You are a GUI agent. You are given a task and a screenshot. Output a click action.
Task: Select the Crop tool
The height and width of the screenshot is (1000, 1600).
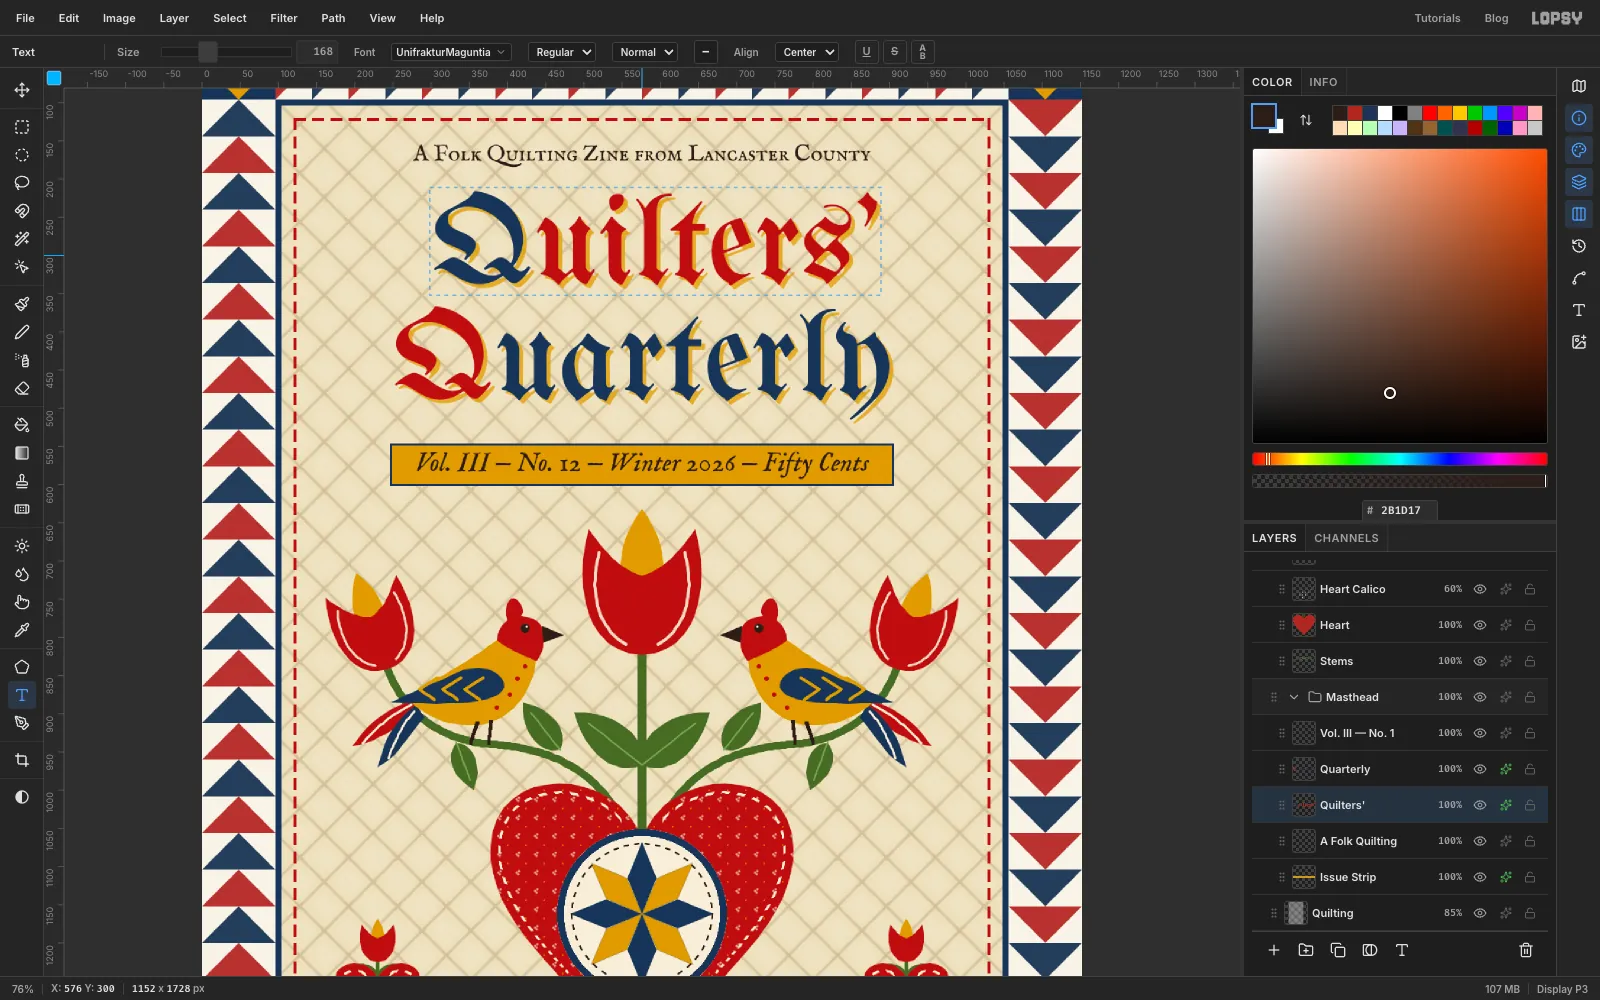click(x=22, y=760)
